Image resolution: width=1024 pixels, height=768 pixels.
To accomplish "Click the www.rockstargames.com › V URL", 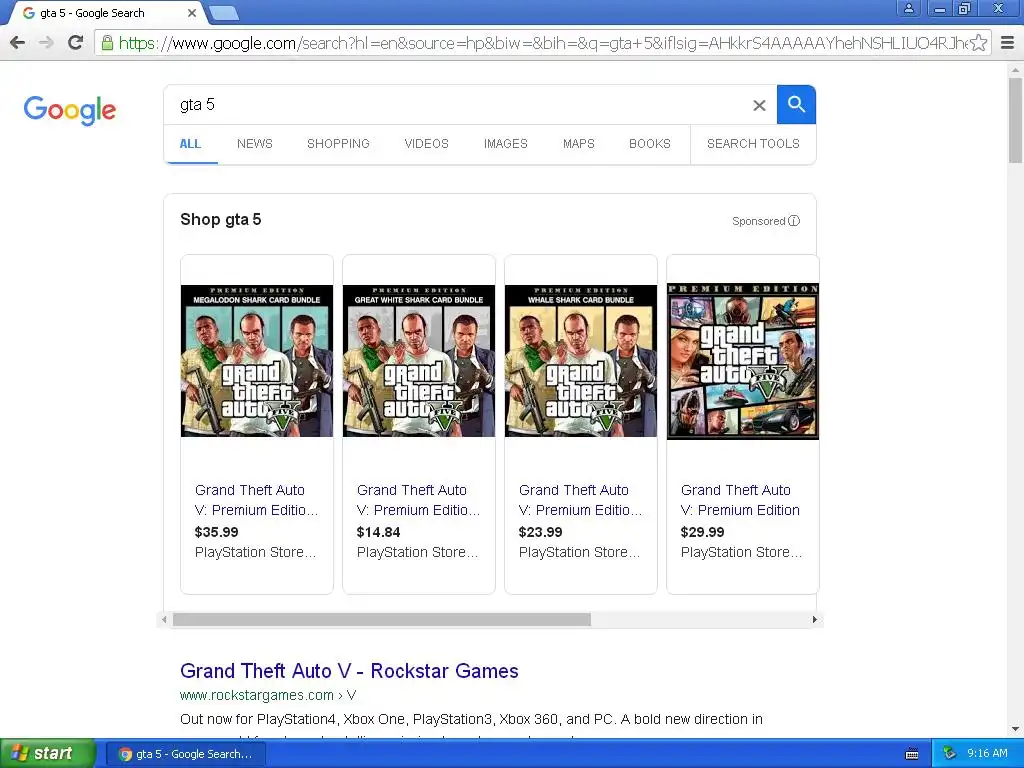I will click(268, 695).
